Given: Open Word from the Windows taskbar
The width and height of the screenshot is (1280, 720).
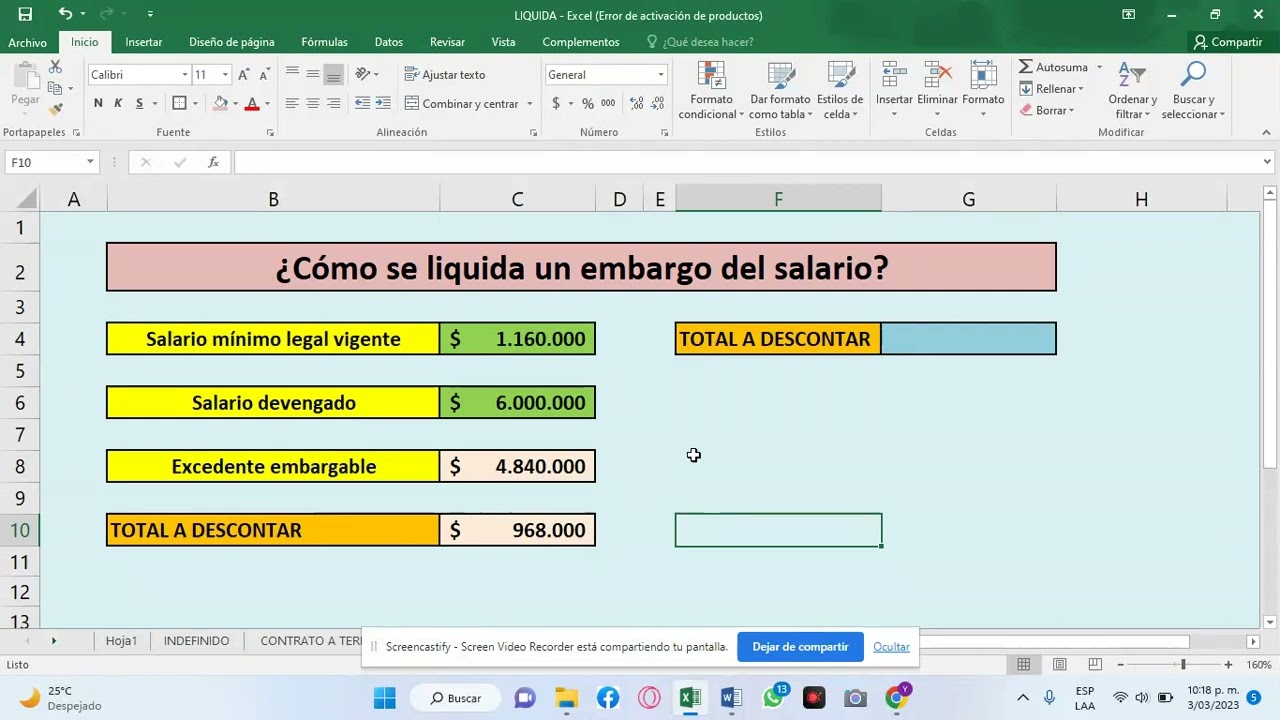Looking at the screenshot, I should click(x=731, y=698).
